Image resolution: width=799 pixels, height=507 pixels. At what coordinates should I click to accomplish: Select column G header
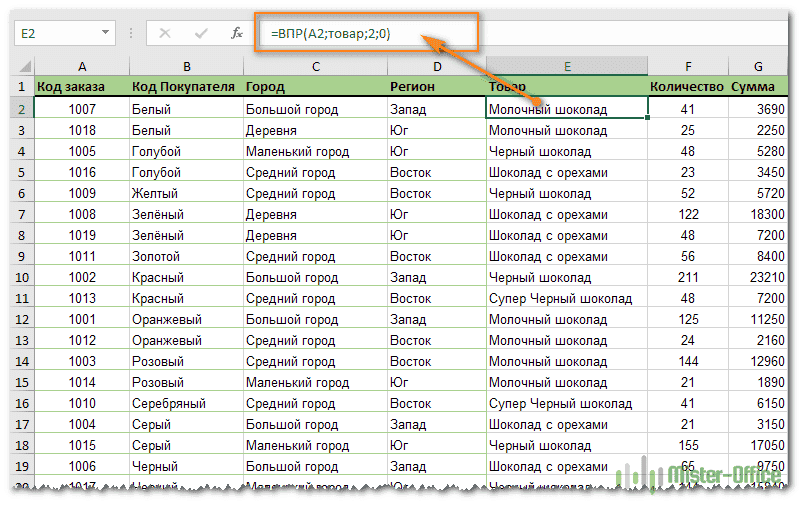(758, 66)
